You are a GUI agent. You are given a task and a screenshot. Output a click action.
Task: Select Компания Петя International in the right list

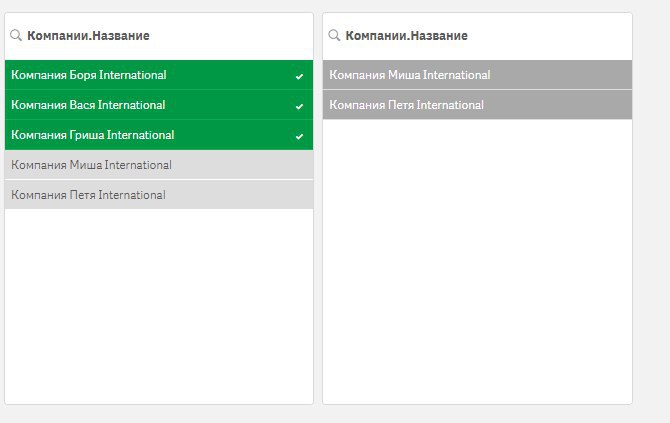click(407, 105)
